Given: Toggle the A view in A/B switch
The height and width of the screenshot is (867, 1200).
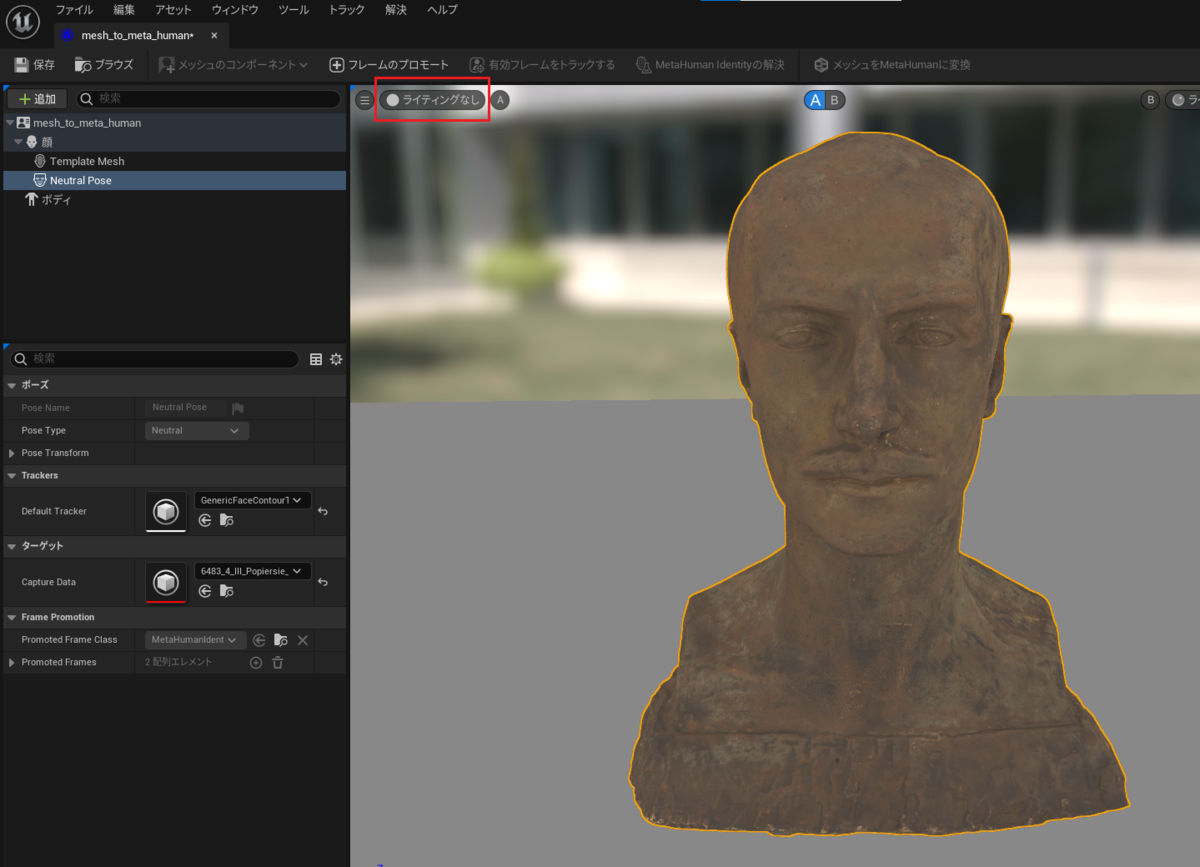Looking at the screenshot, I should coord(816,100).
